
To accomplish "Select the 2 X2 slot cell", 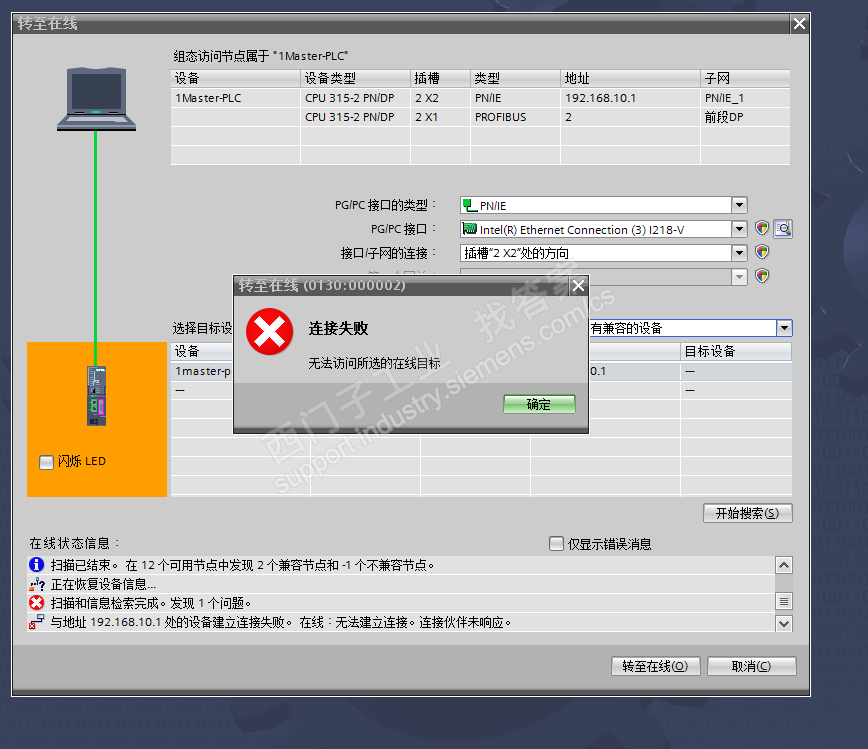I will coord(441,98).
